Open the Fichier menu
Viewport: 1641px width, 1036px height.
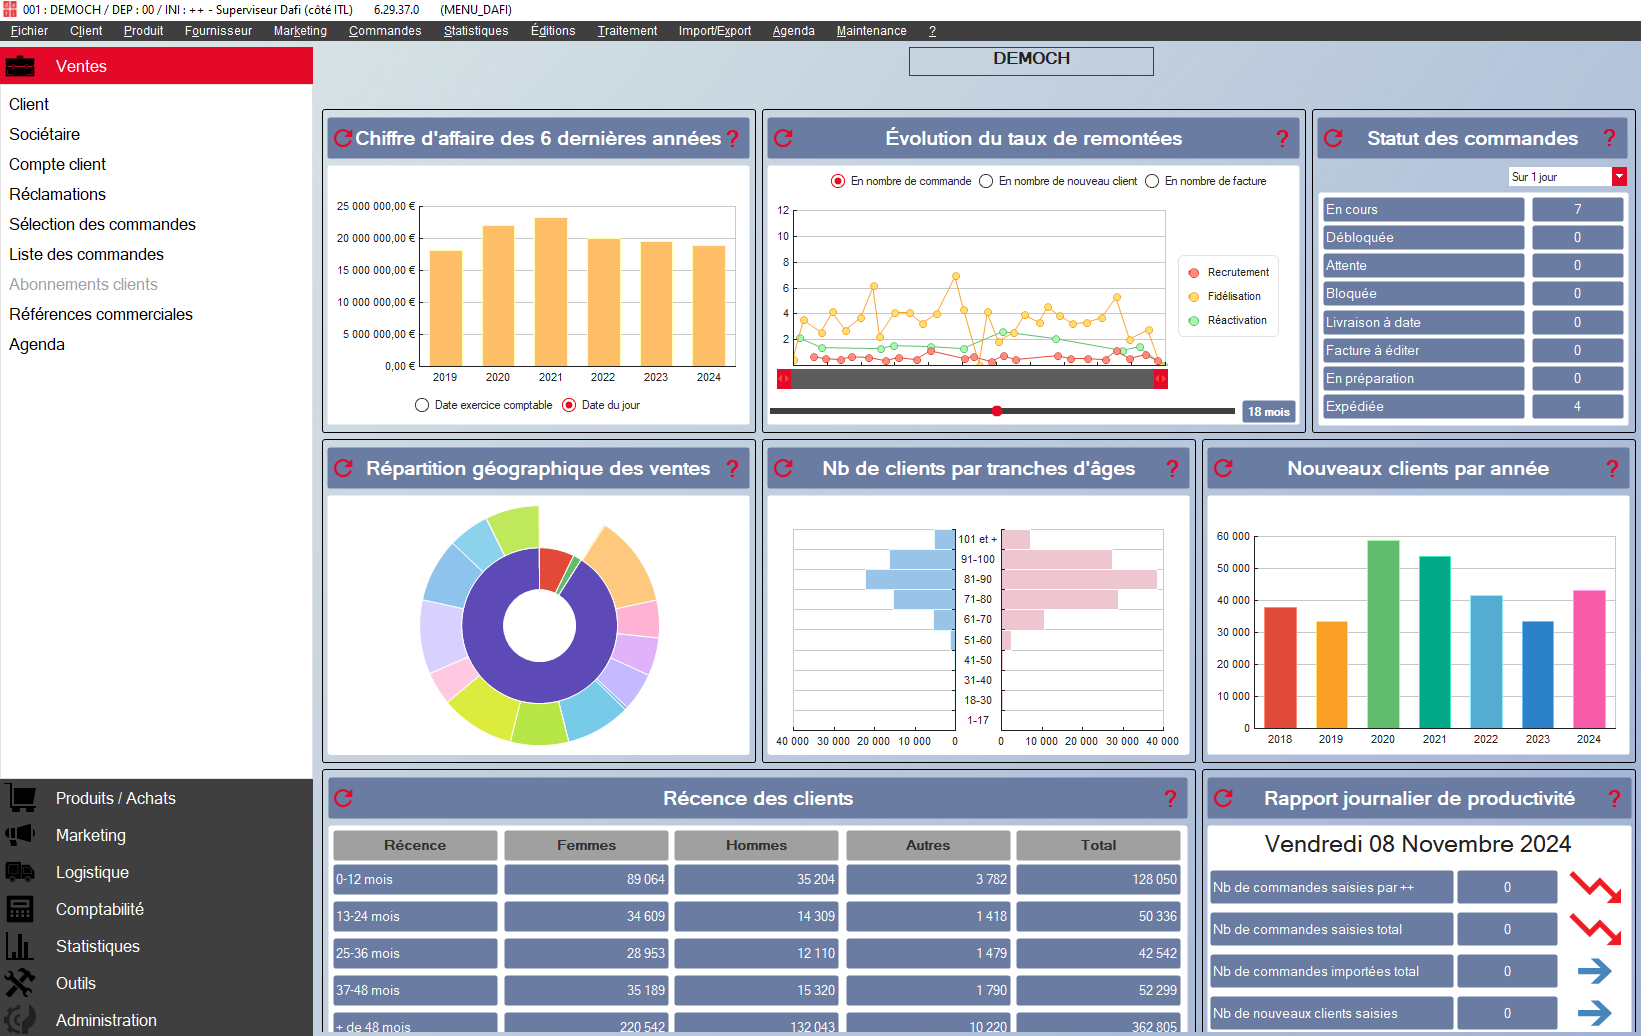click(x=29, y=31)
